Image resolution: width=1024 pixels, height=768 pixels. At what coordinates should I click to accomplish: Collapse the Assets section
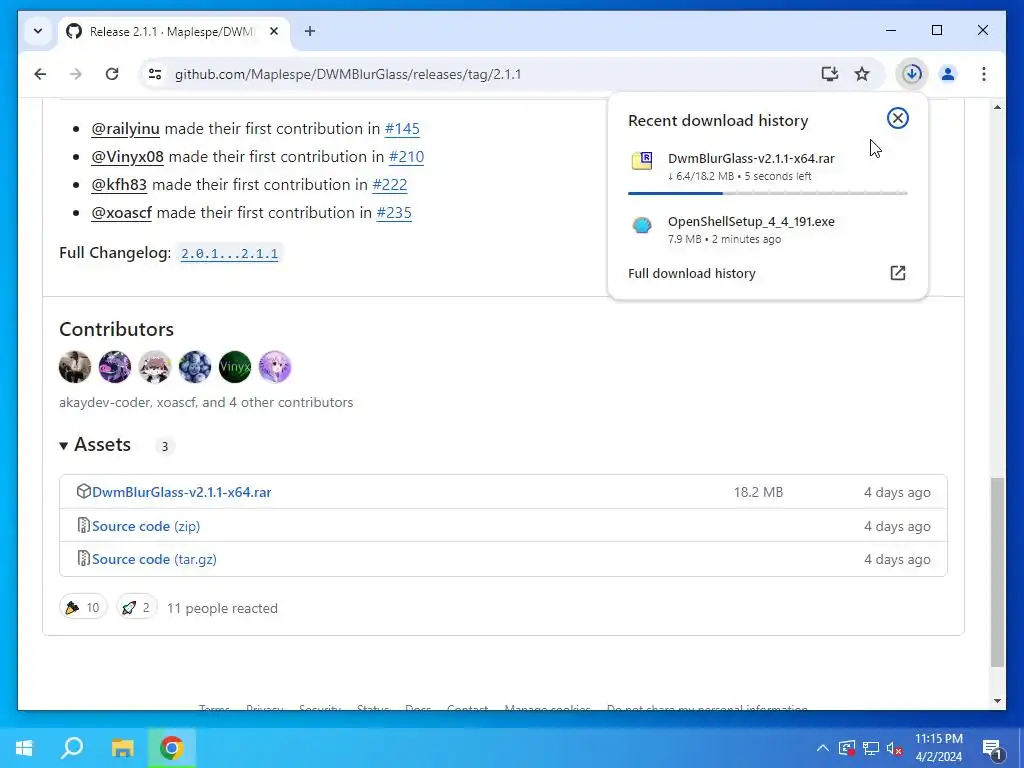tap(95, 445)
